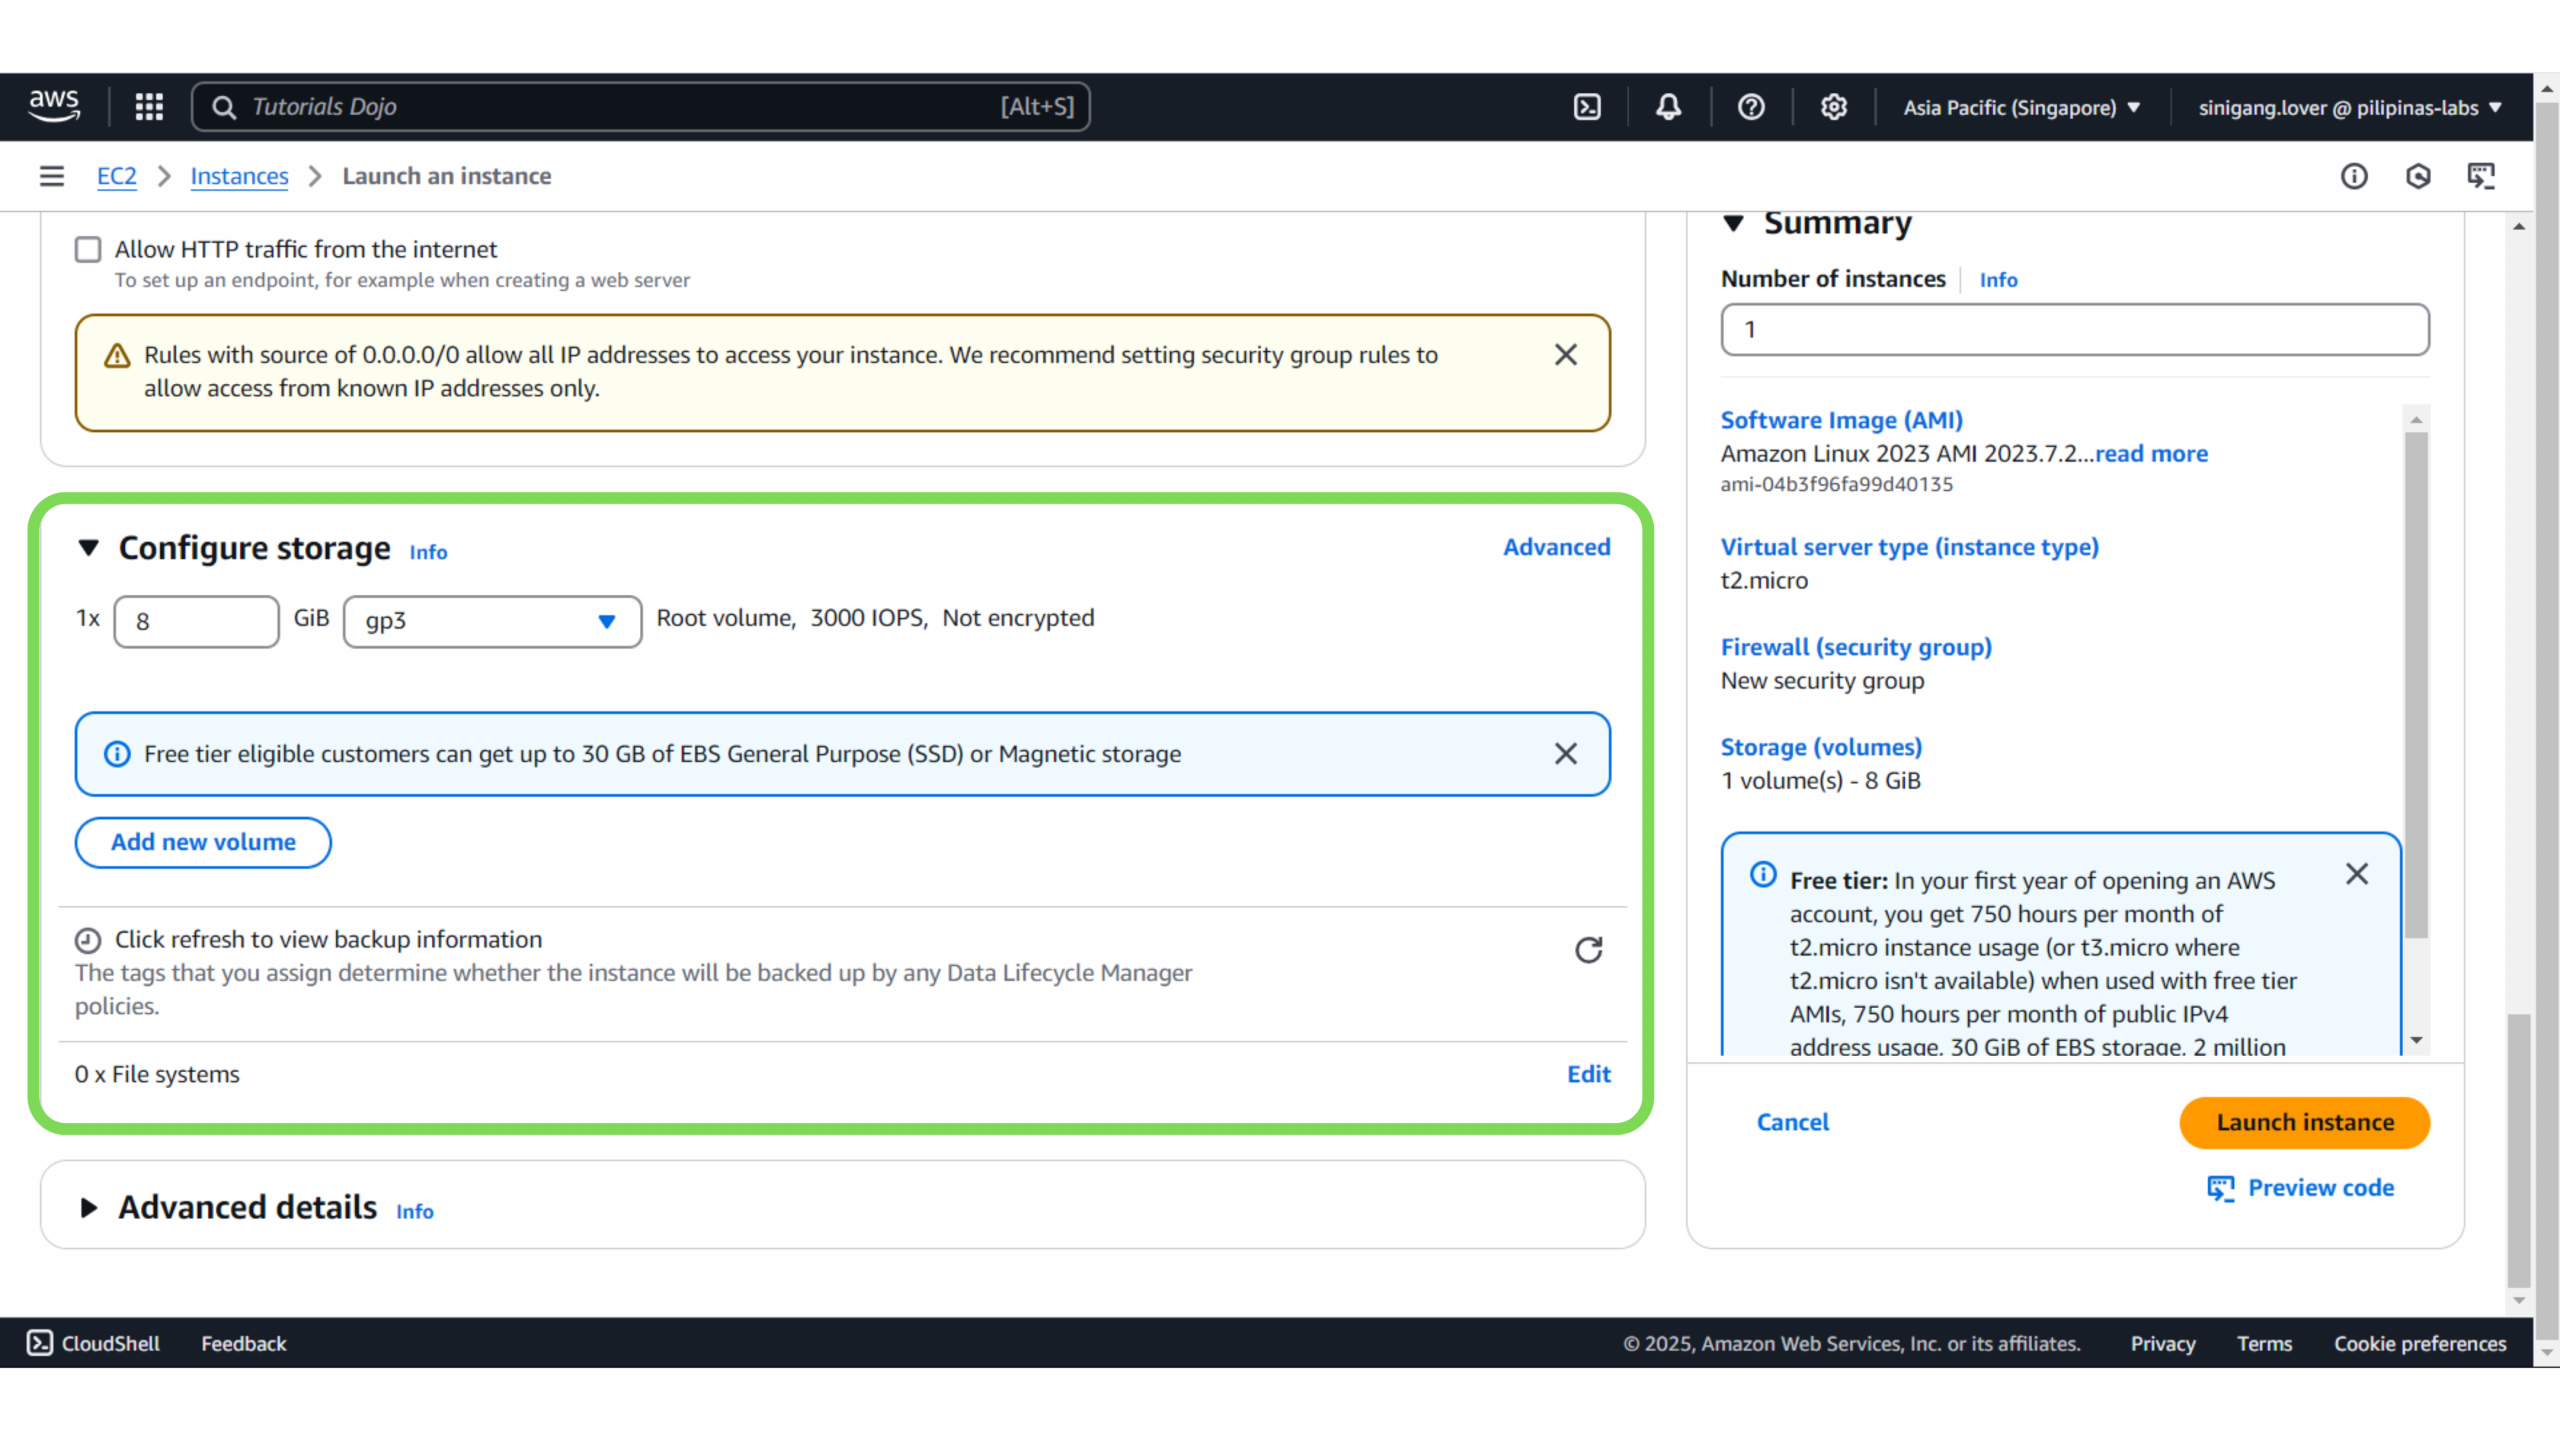Check Allow HTTP traffic from the internet
2560x1440 pixels.
88,249
